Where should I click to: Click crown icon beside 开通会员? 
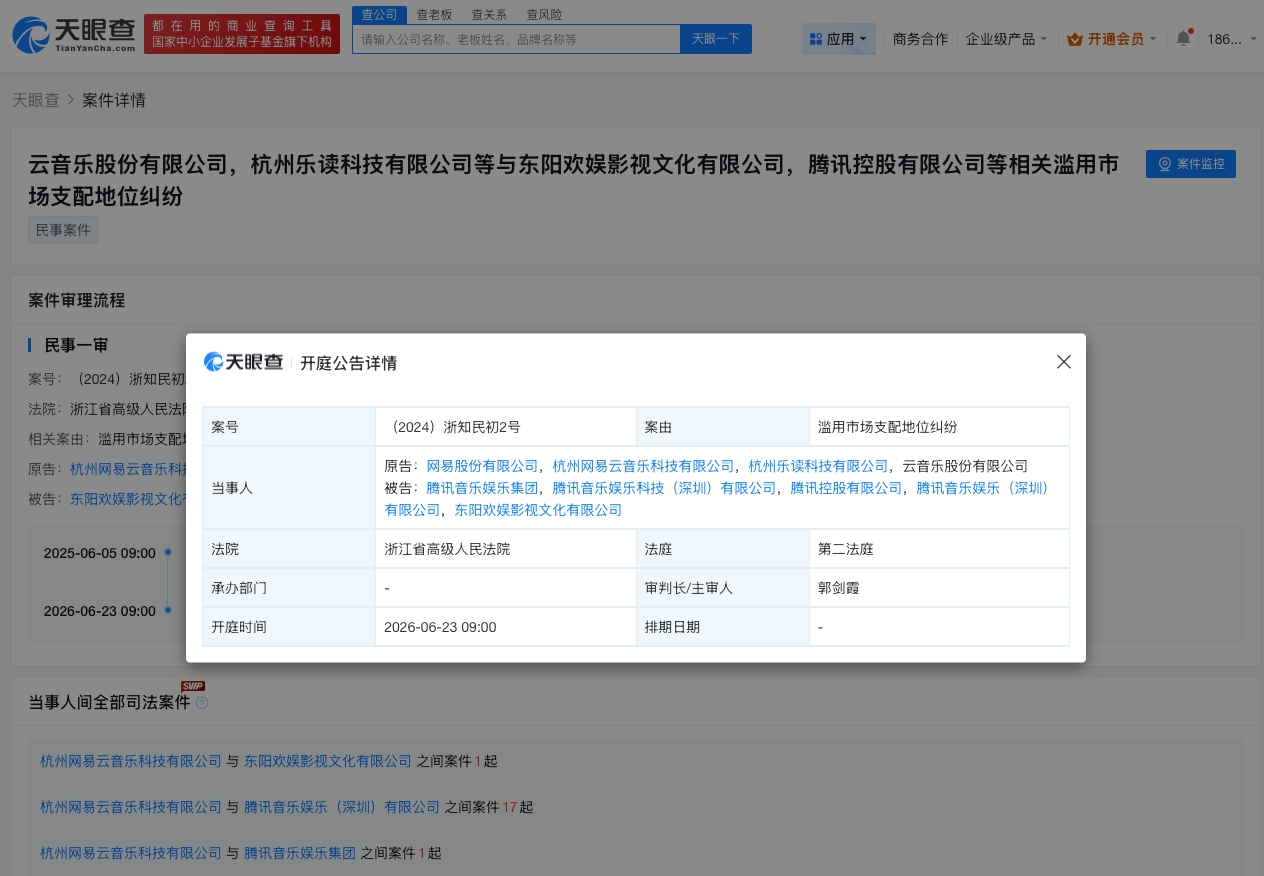pos(1075,39)
